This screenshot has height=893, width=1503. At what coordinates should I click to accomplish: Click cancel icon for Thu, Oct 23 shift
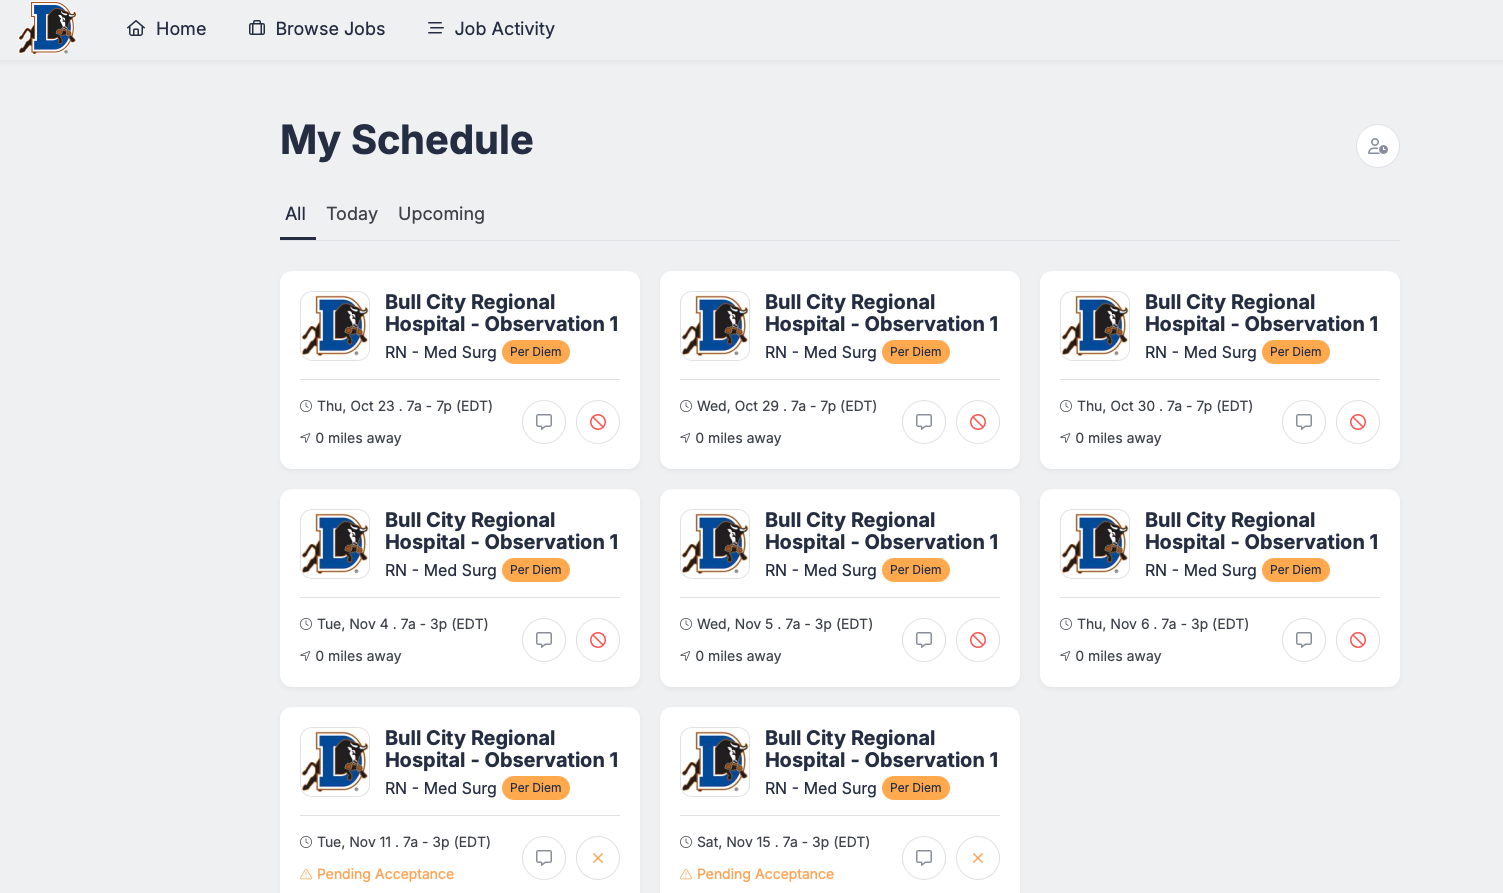(x=598, y=422)
